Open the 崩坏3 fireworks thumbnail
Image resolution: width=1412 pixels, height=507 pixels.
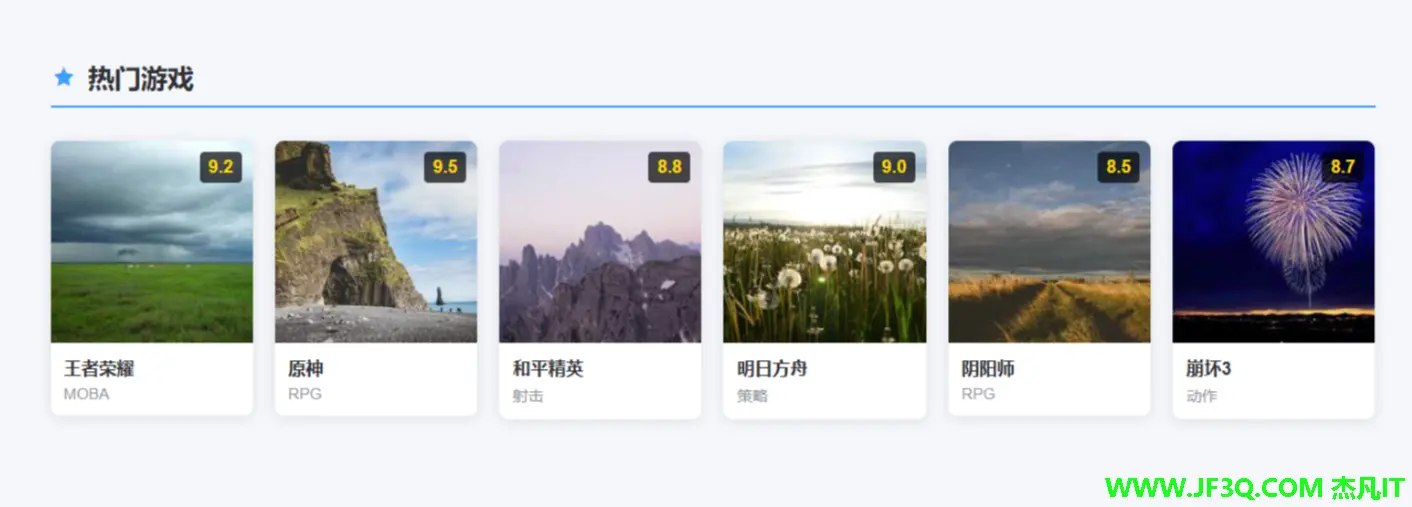1274,242
